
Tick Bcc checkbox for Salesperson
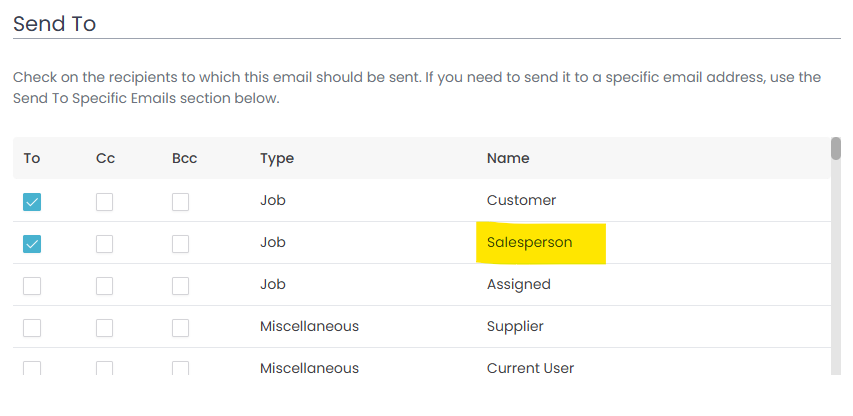(180, 244)
